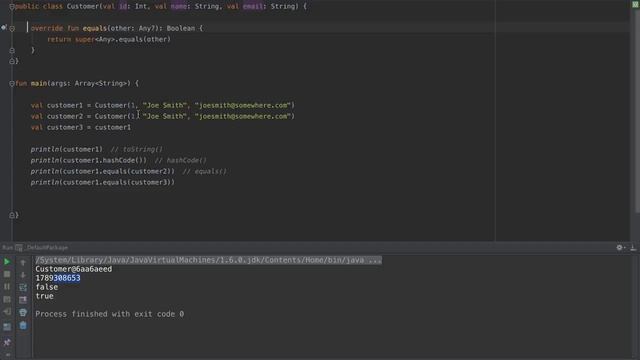Image resolution: width=640 pixels, height=360 pixels.
Task: Click the Pause output icon in Run panel
Action: [7, 287]
